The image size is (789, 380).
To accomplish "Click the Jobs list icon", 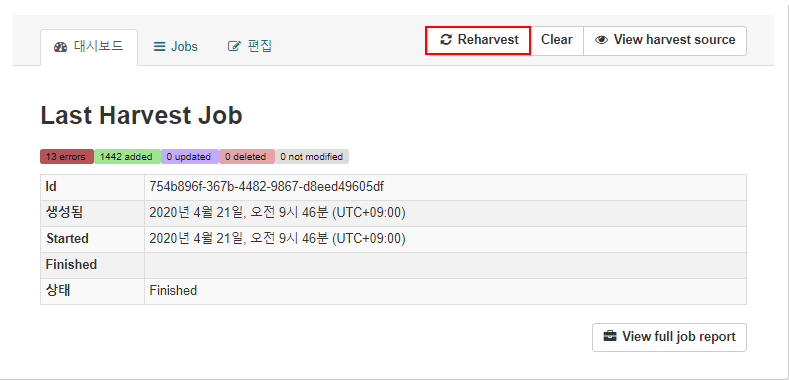I will point(160,47).
